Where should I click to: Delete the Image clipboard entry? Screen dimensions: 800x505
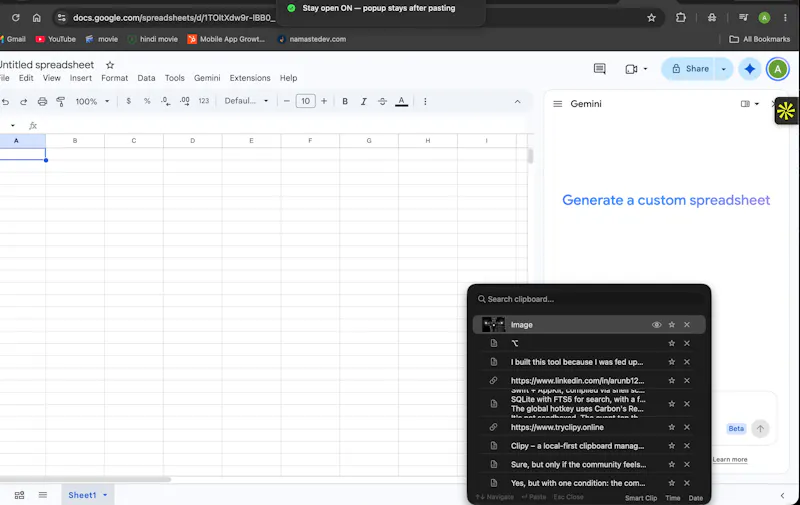pos(687,325)
